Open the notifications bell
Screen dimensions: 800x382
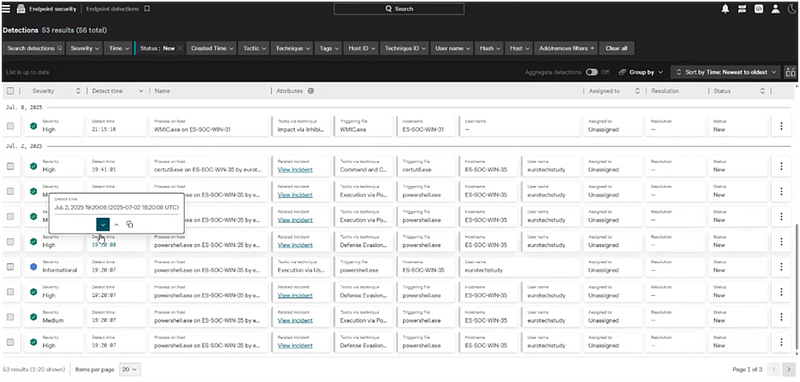click(725, 9)
